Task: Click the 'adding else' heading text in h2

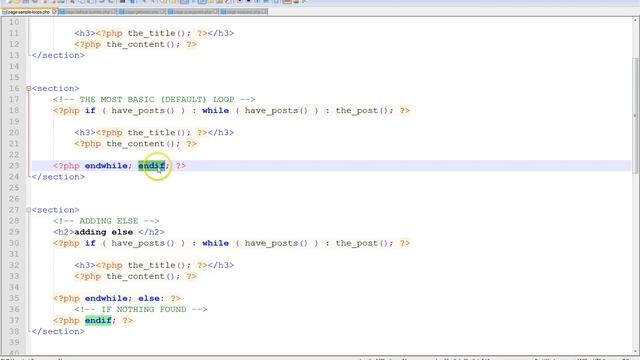Action: coord(104,232)
